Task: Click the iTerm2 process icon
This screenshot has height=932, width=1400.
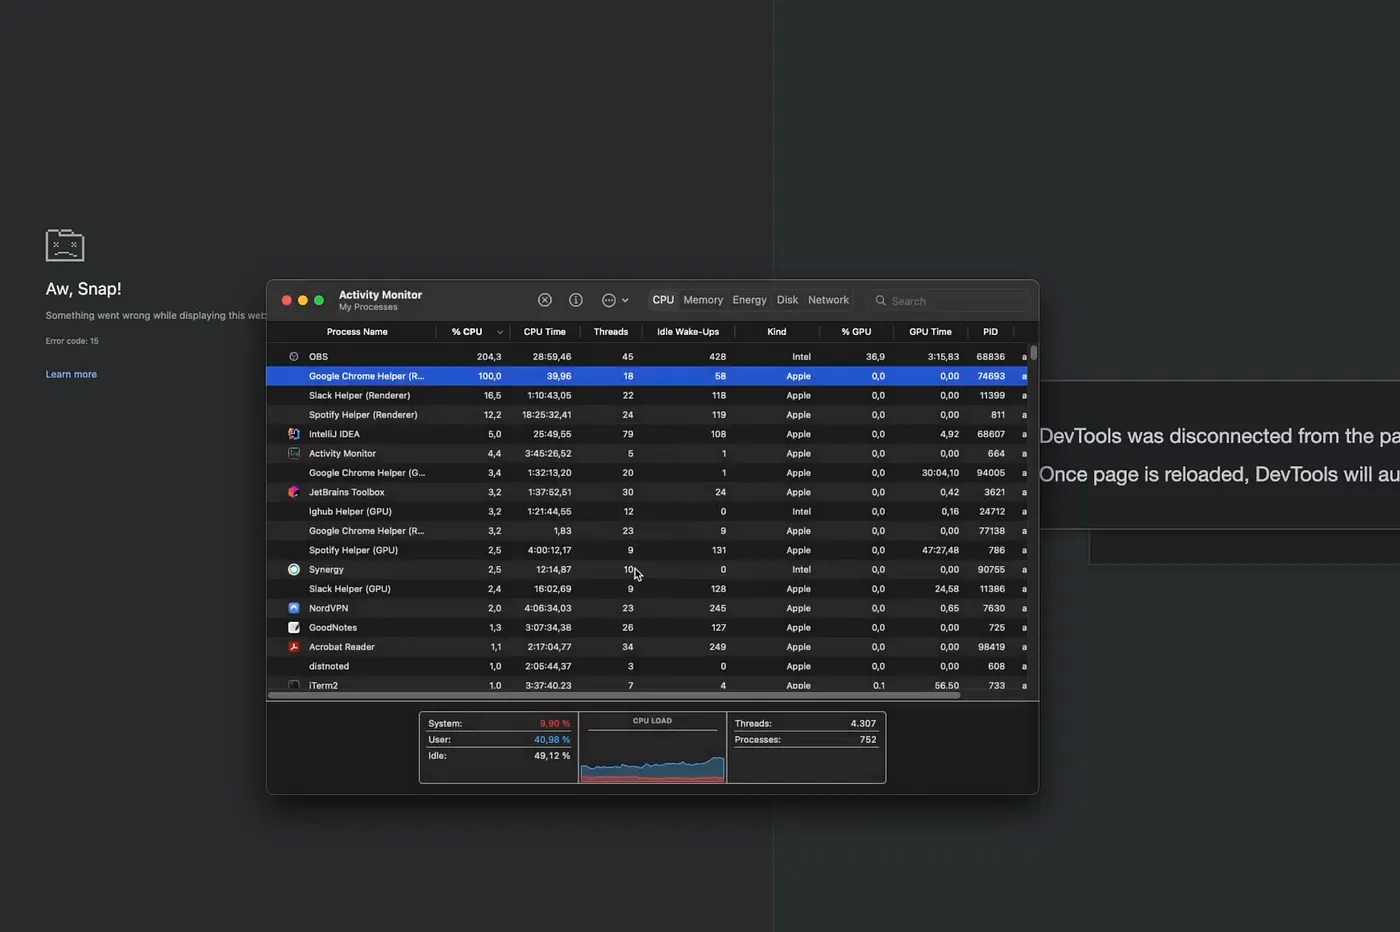Action: (x=293, y=685)
